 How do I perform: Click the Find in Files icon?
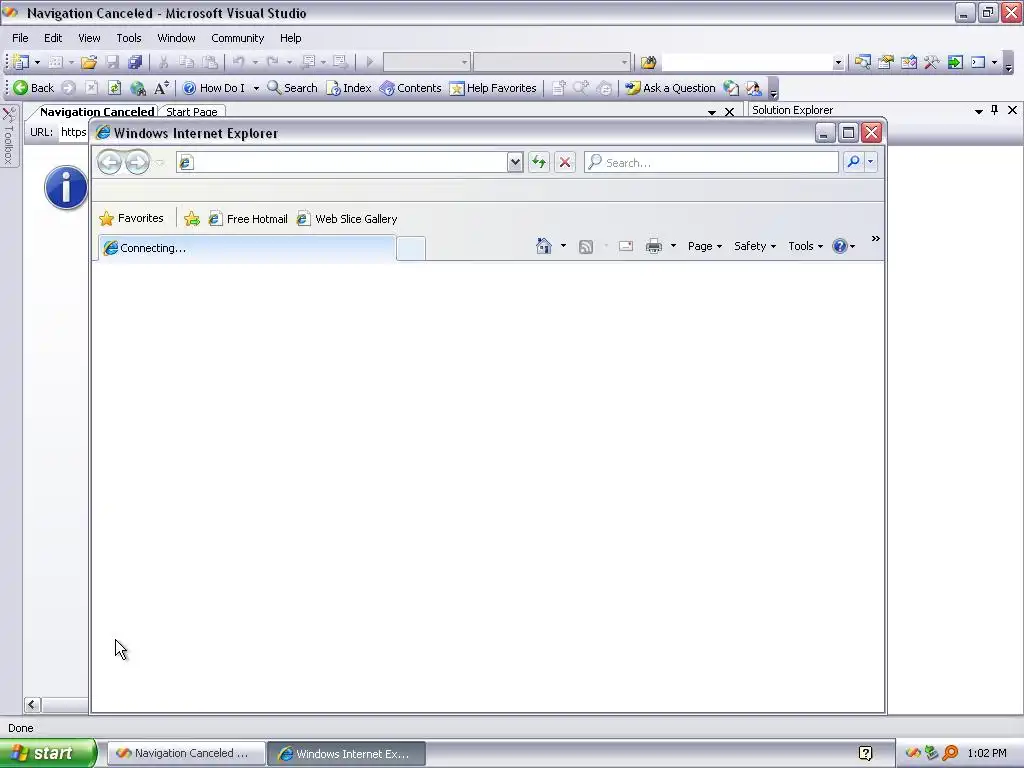[648, 62]
